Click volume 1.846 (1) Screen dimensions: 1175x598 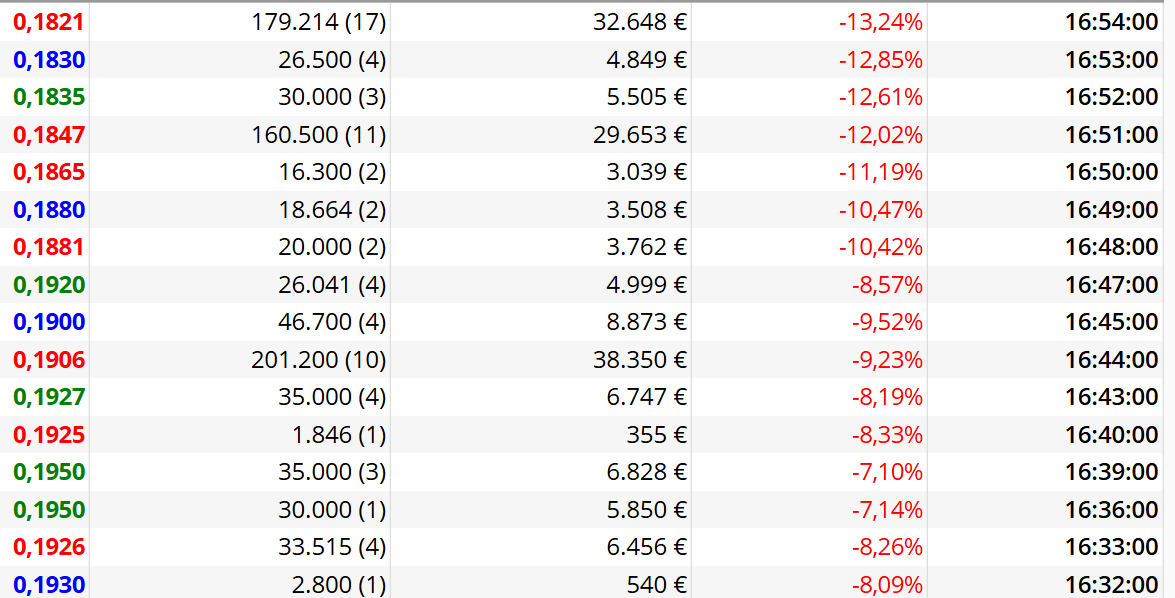click(x=339, y=435)
